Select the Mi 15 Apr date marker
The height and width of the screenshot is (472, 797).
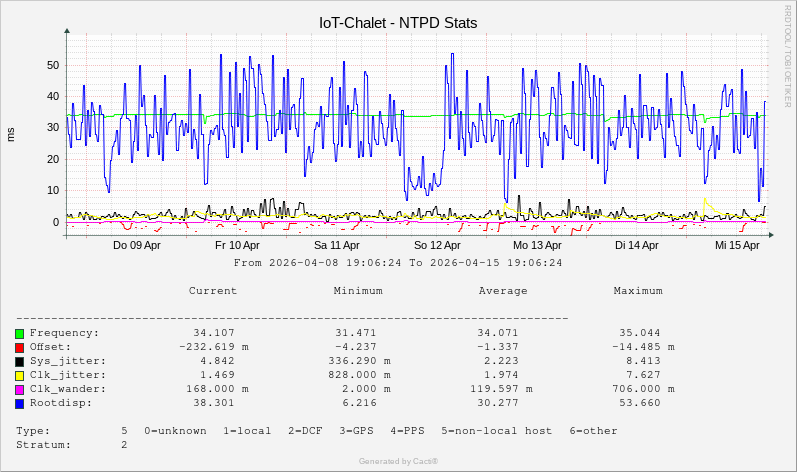[x=737, y=245]
